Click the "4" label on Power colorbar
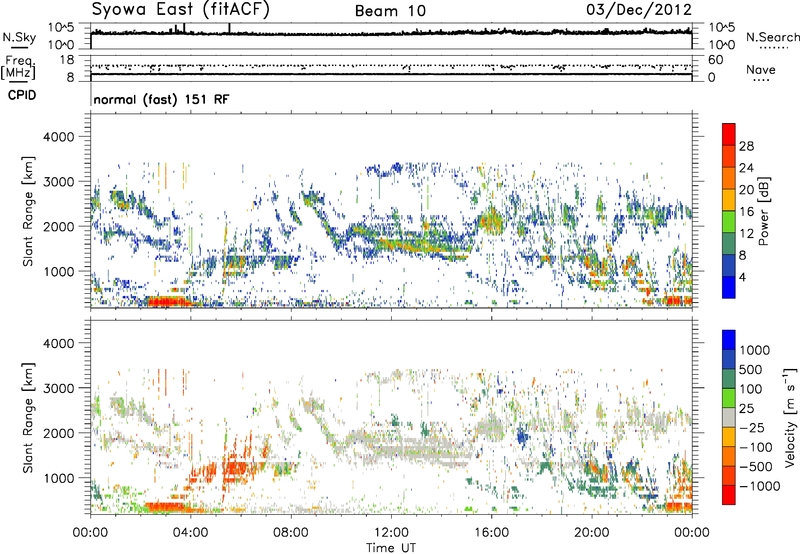Image resolution: width=800 pixels, height=554 pixels. tap(743, 277)
